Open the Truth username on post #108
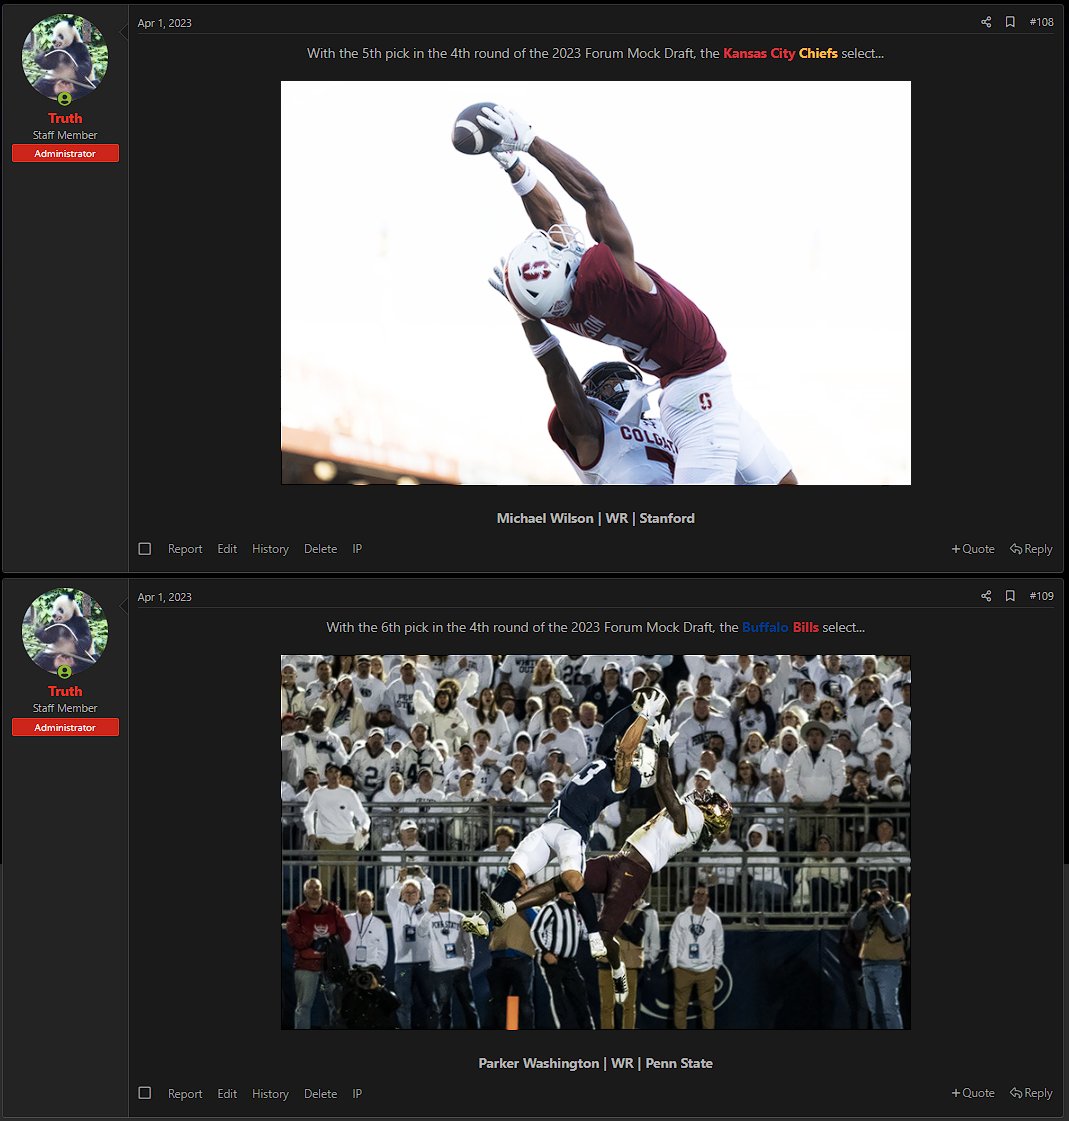 65,118
